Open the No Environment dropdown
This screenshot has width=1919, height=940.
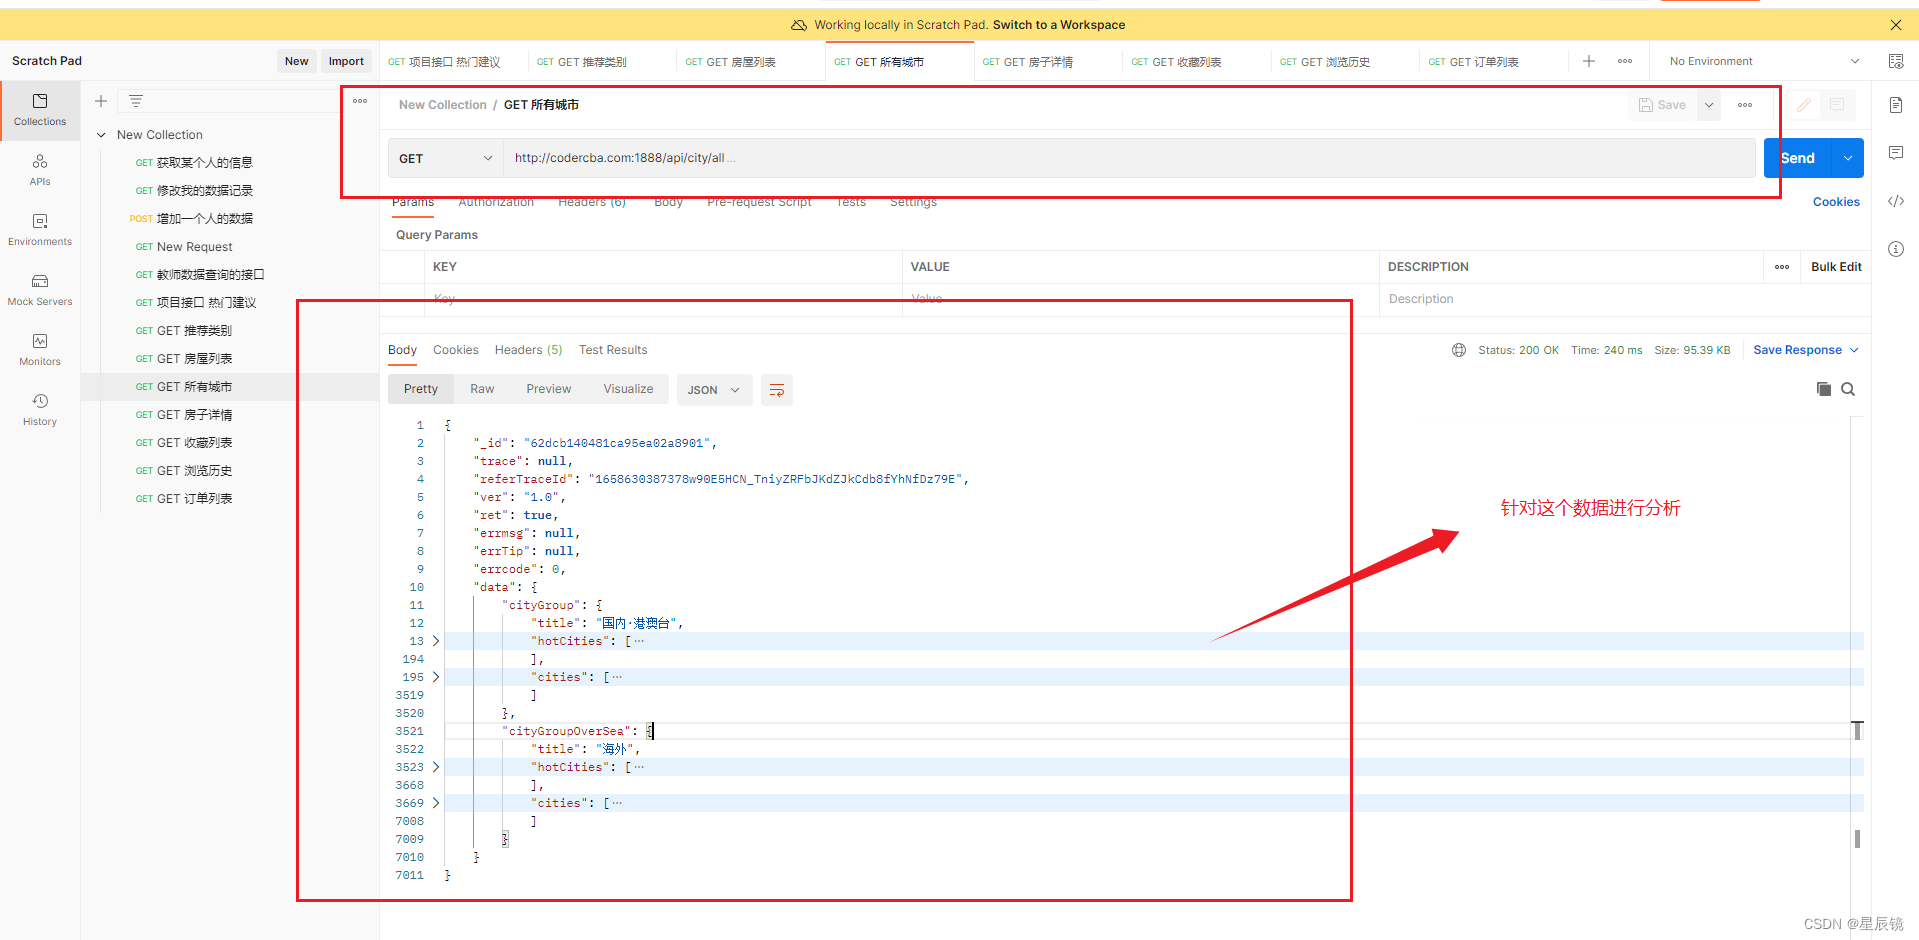coord(1764,61)
